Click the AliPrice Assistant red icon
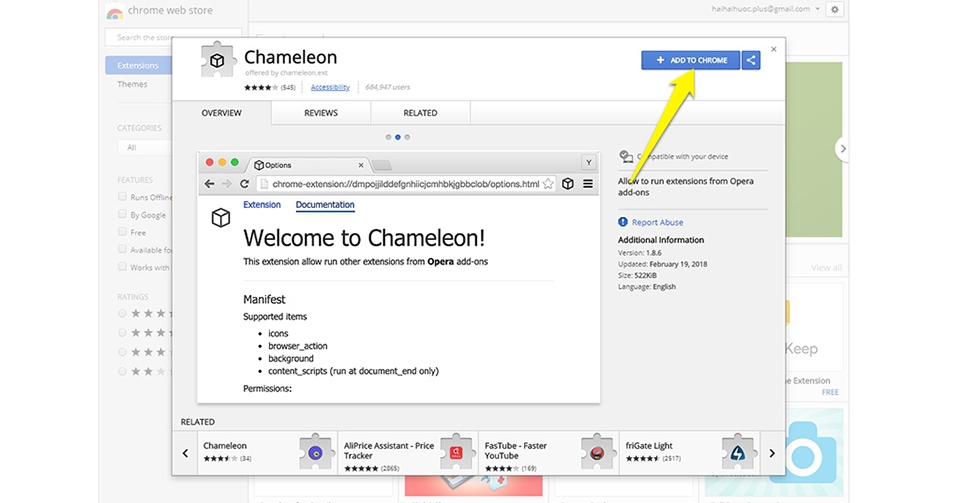This screenshot has width=960, height=503. (456, 453)
